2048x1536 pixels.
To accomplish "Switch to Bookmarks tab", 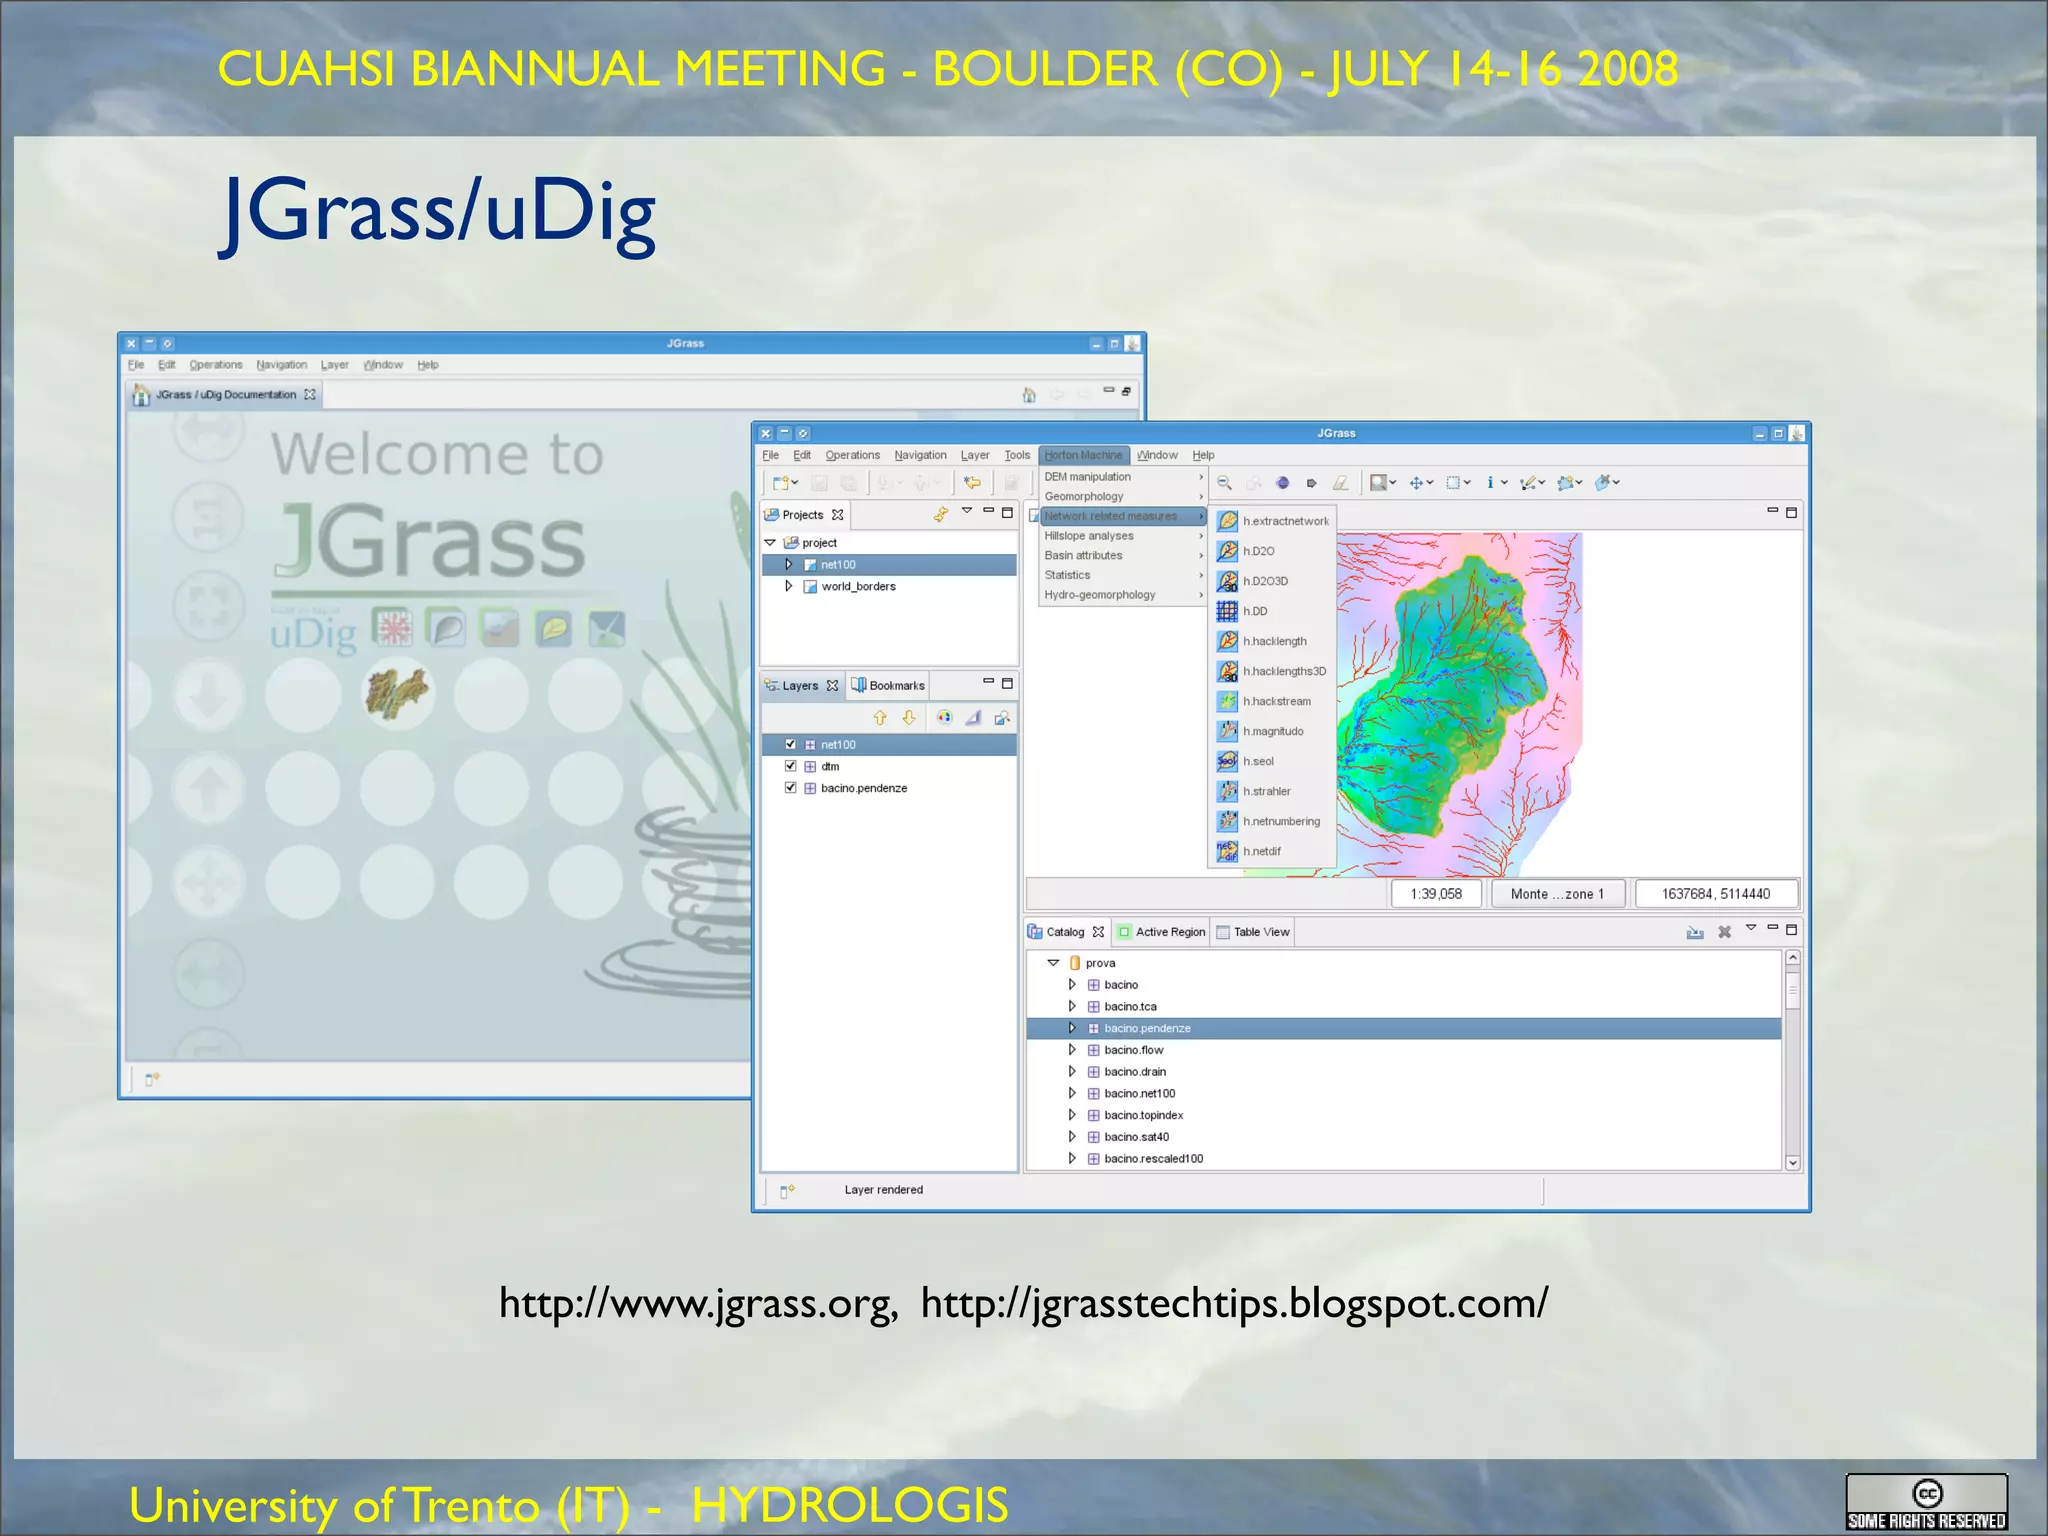I will click(888, 686).
